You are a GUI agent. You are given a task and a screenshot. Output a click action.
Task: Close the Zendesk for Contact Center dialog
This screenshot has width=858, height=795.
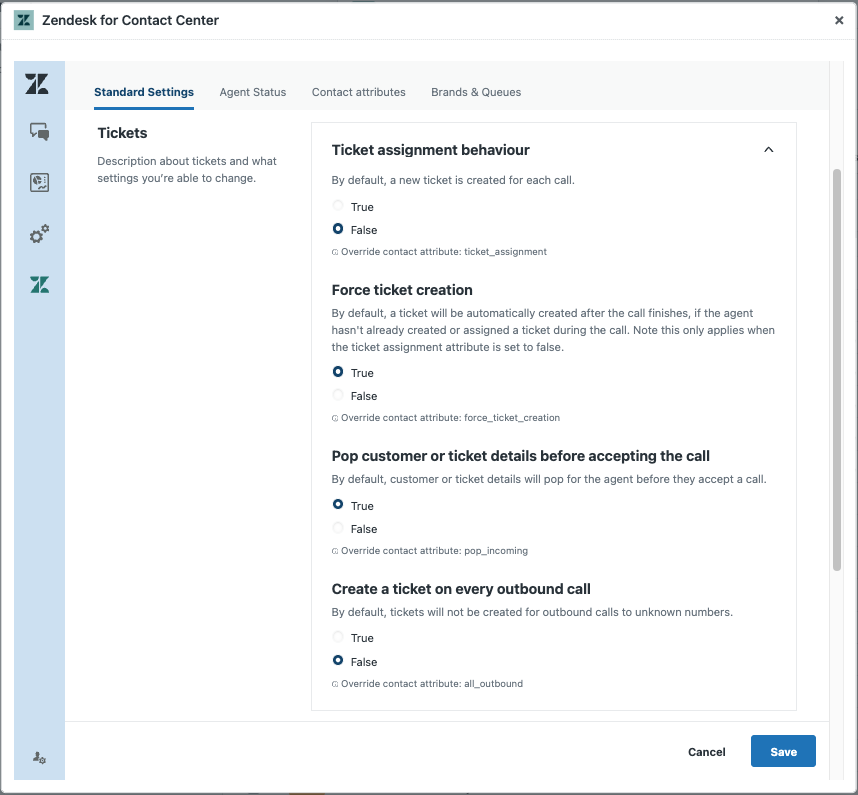pyautogui.click(x=839, y=20)
